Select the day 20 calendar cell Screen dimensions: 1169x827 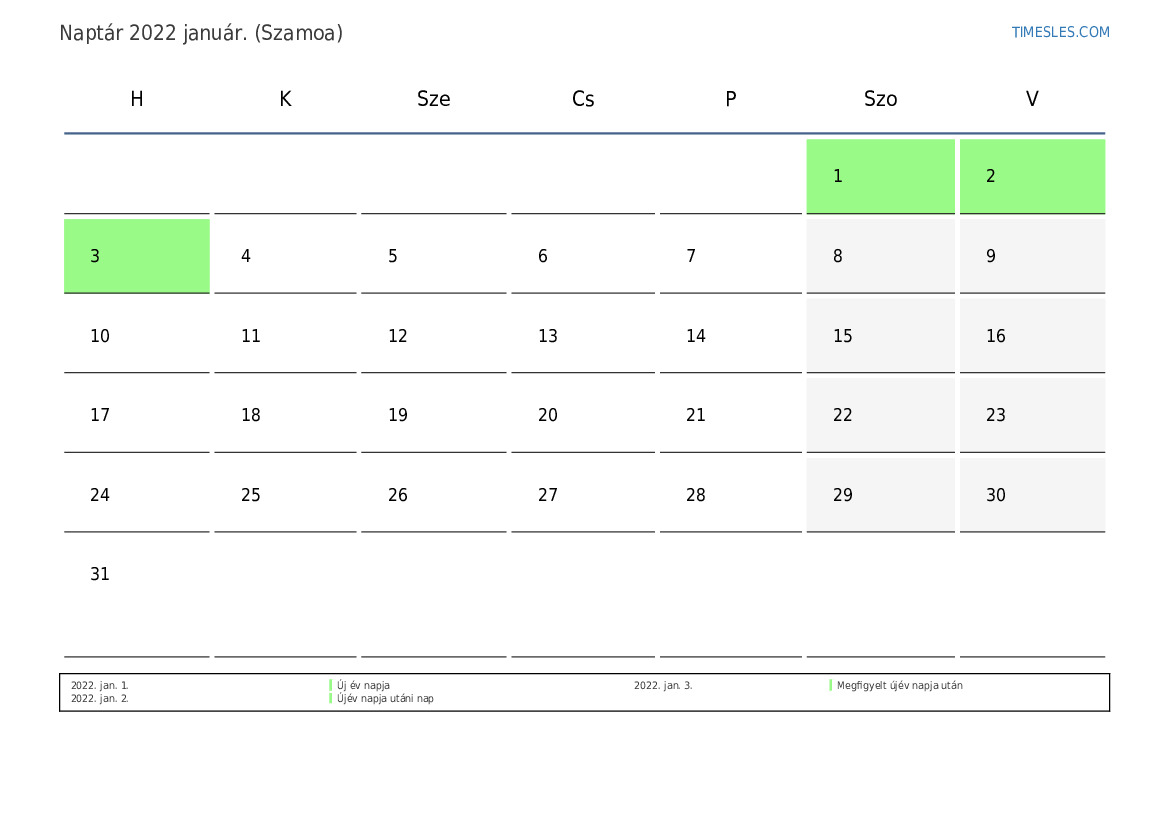tap(582, 415)
